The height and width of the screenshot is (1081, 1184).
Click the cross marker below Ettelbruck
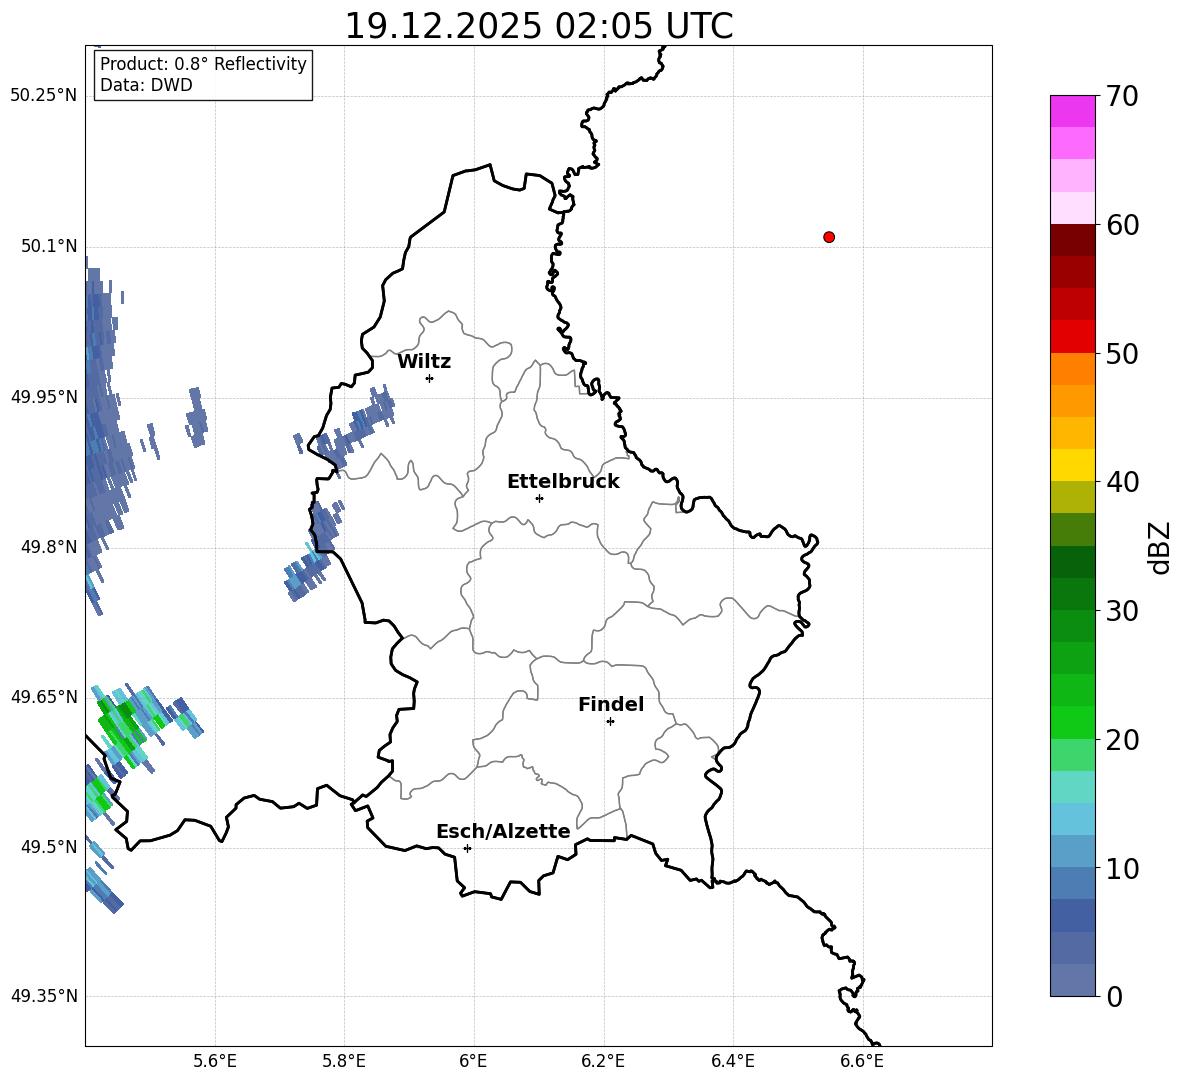point(539,498)
